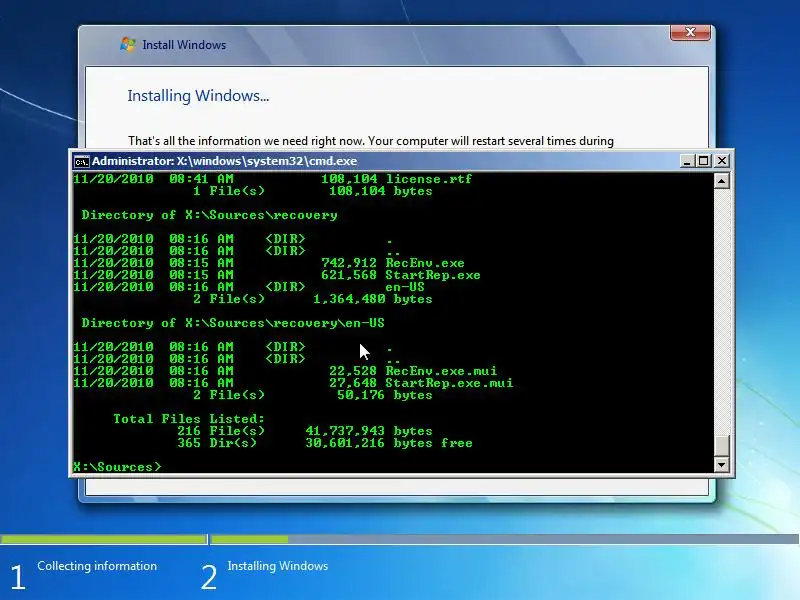Click the Windows flag icon in Install Windows

coord(128,44)
